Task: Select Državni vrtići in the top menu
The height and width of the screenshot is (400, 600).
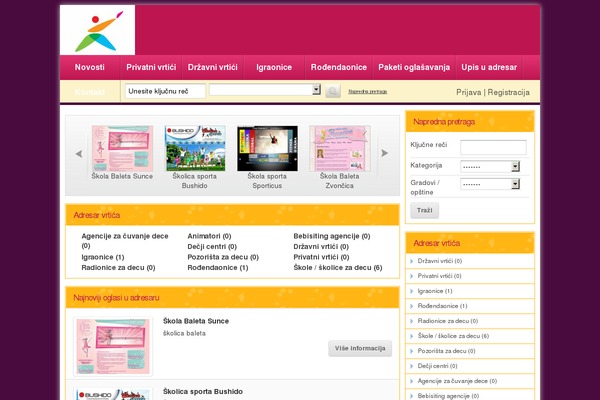Action: point(212,67)
